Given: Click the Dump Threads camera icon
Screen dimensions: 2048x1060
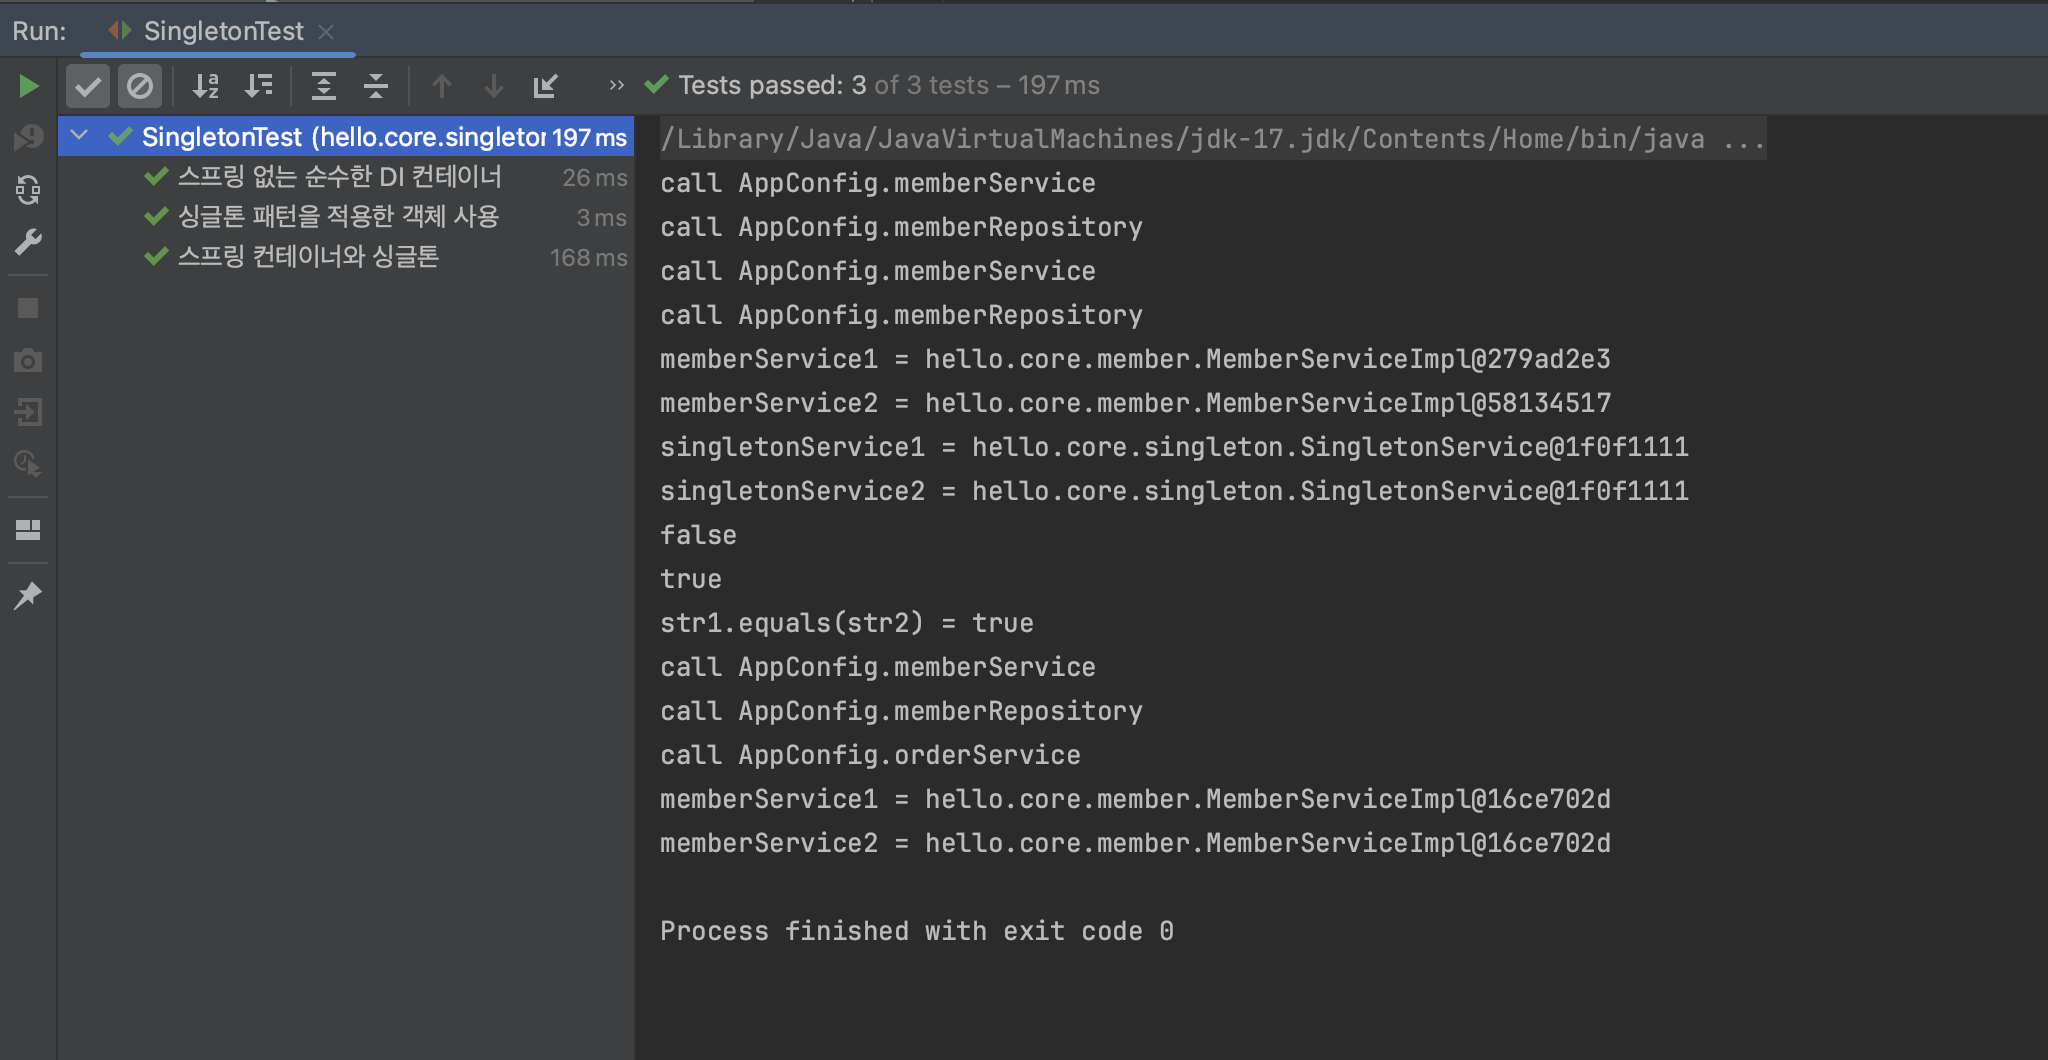Looking at the screenshot, I should (28, 360).
